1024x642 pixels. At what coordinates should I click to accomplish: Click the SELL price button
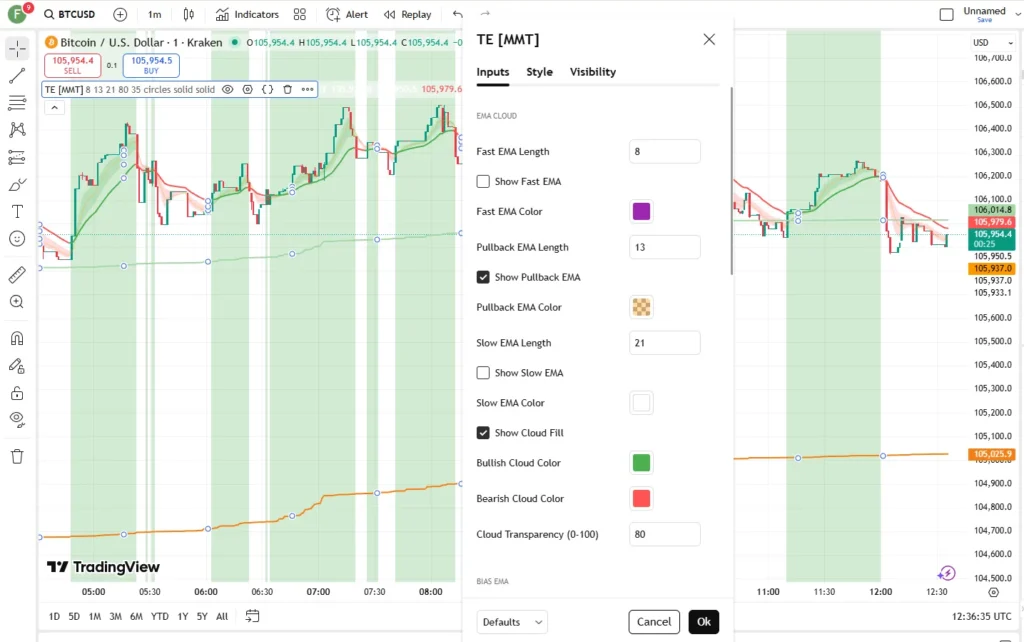tap(72, 65)
